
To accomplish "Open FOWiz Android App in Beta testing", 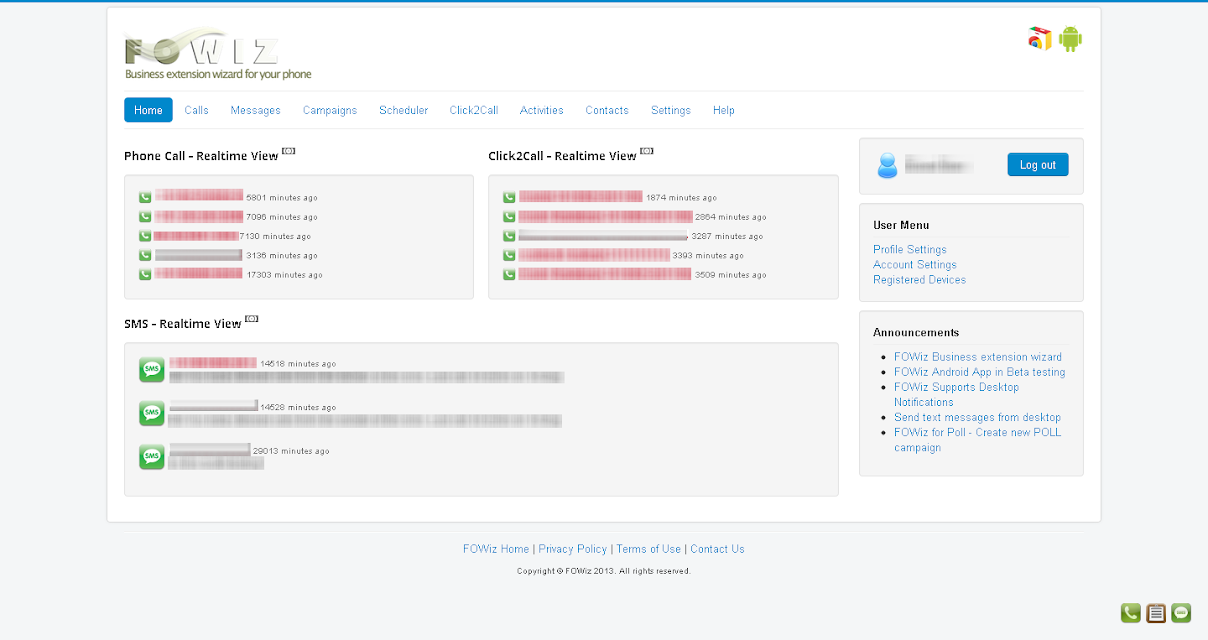I will (980, 372).
